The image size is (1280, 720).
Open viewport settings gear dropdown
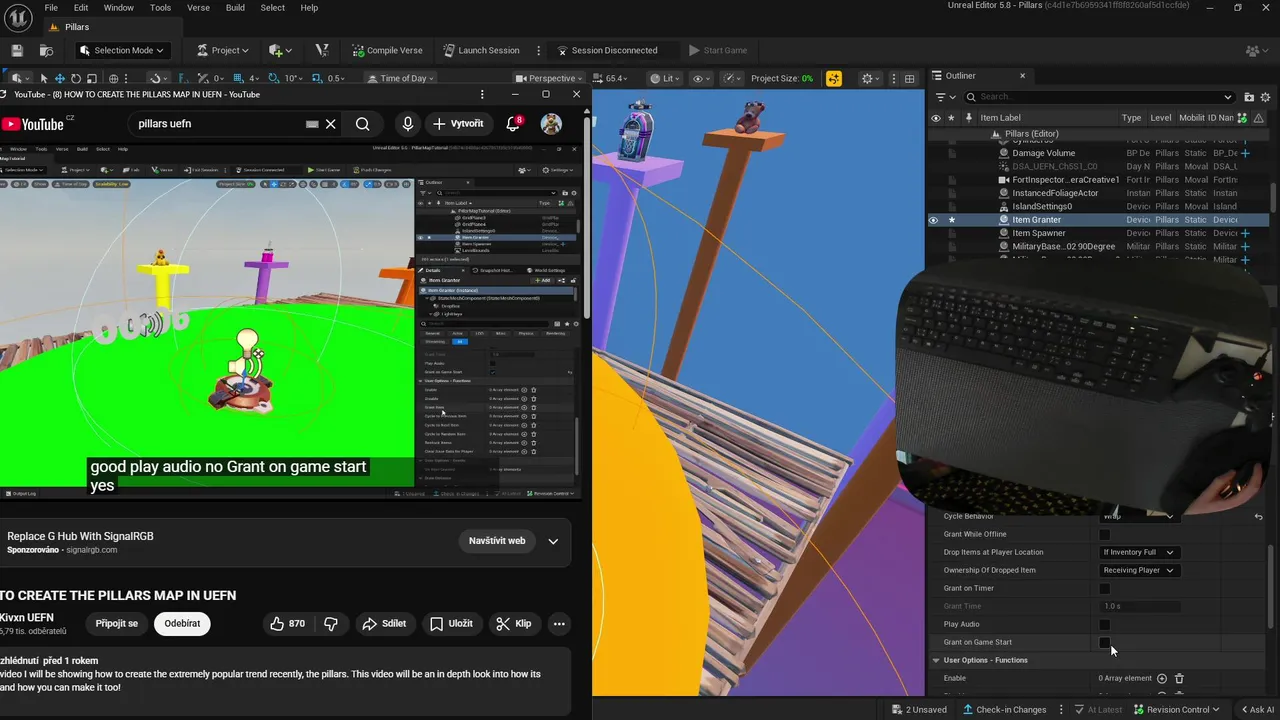(x=871, y=78)
